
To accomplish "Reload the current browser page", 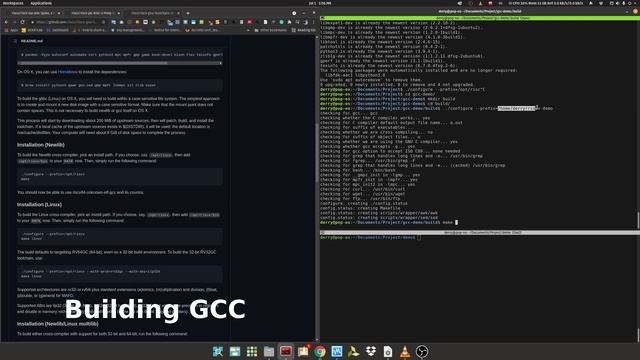I will tap(22, 22).
